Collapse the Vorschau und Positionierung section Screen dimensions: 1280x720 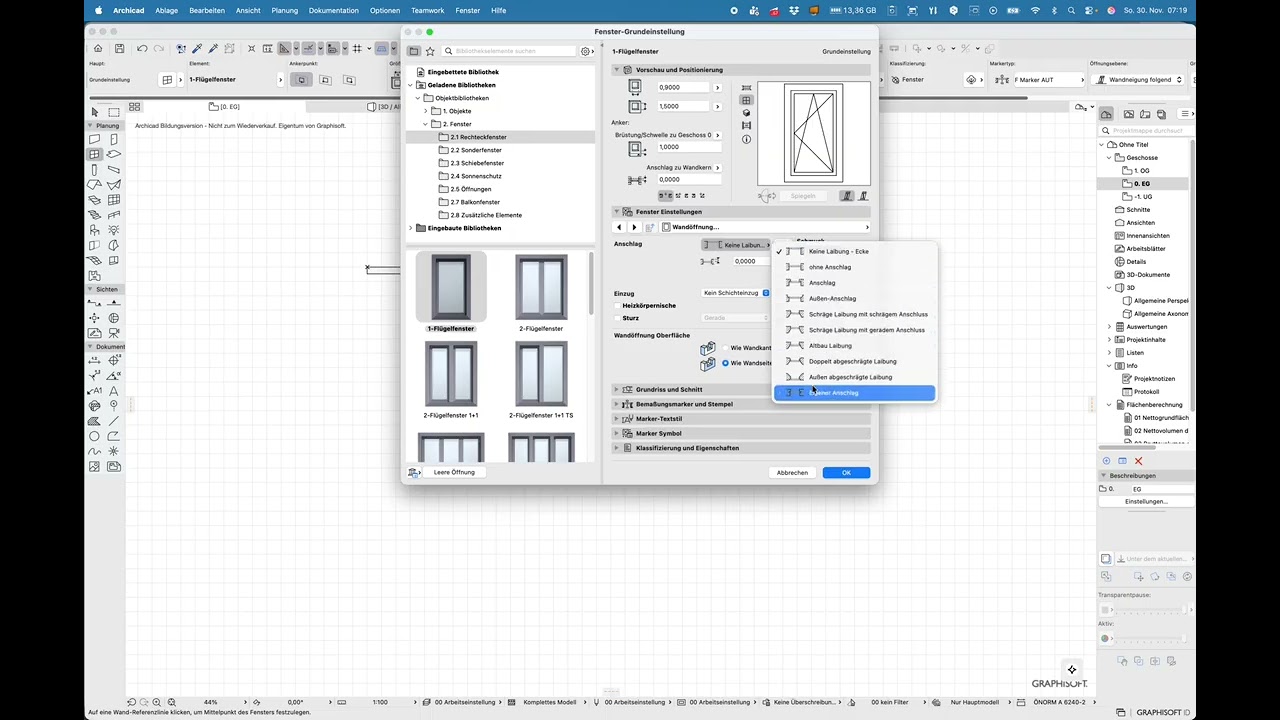617,70
